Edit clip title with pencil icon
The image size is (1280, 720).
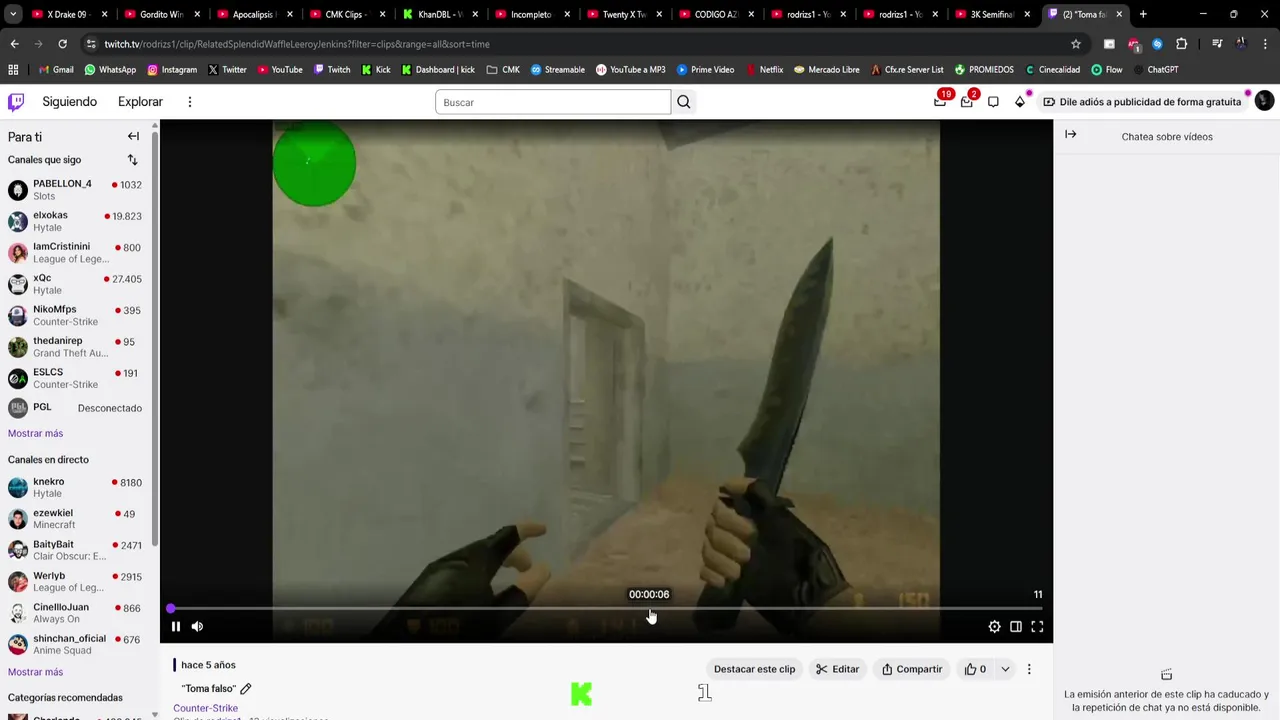[x=246, y=689]
